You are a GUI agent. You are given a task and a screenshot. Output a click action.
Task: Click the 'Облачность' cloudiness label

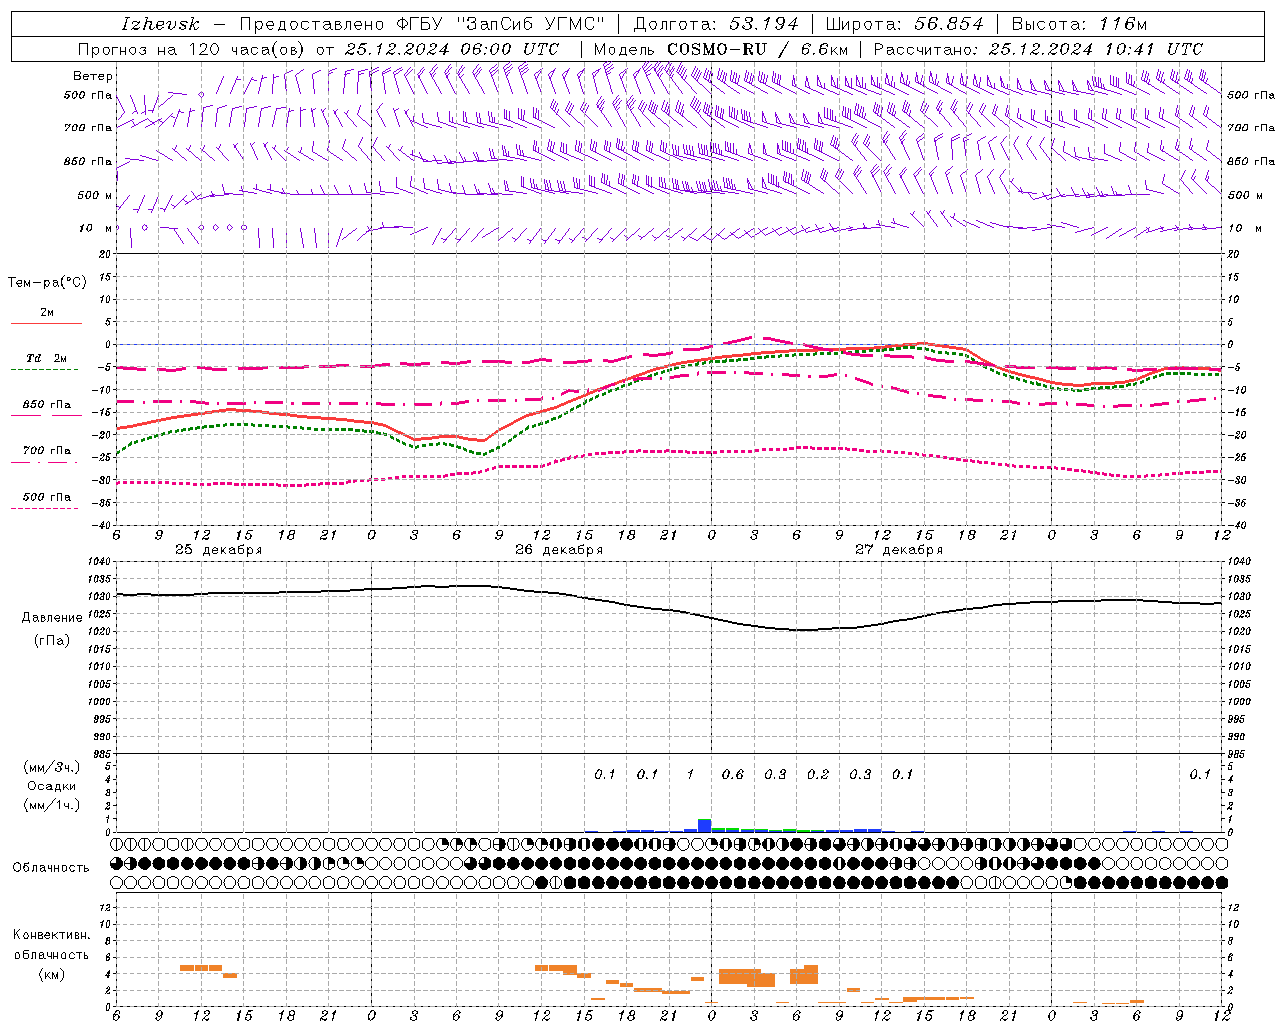(51, 867)
